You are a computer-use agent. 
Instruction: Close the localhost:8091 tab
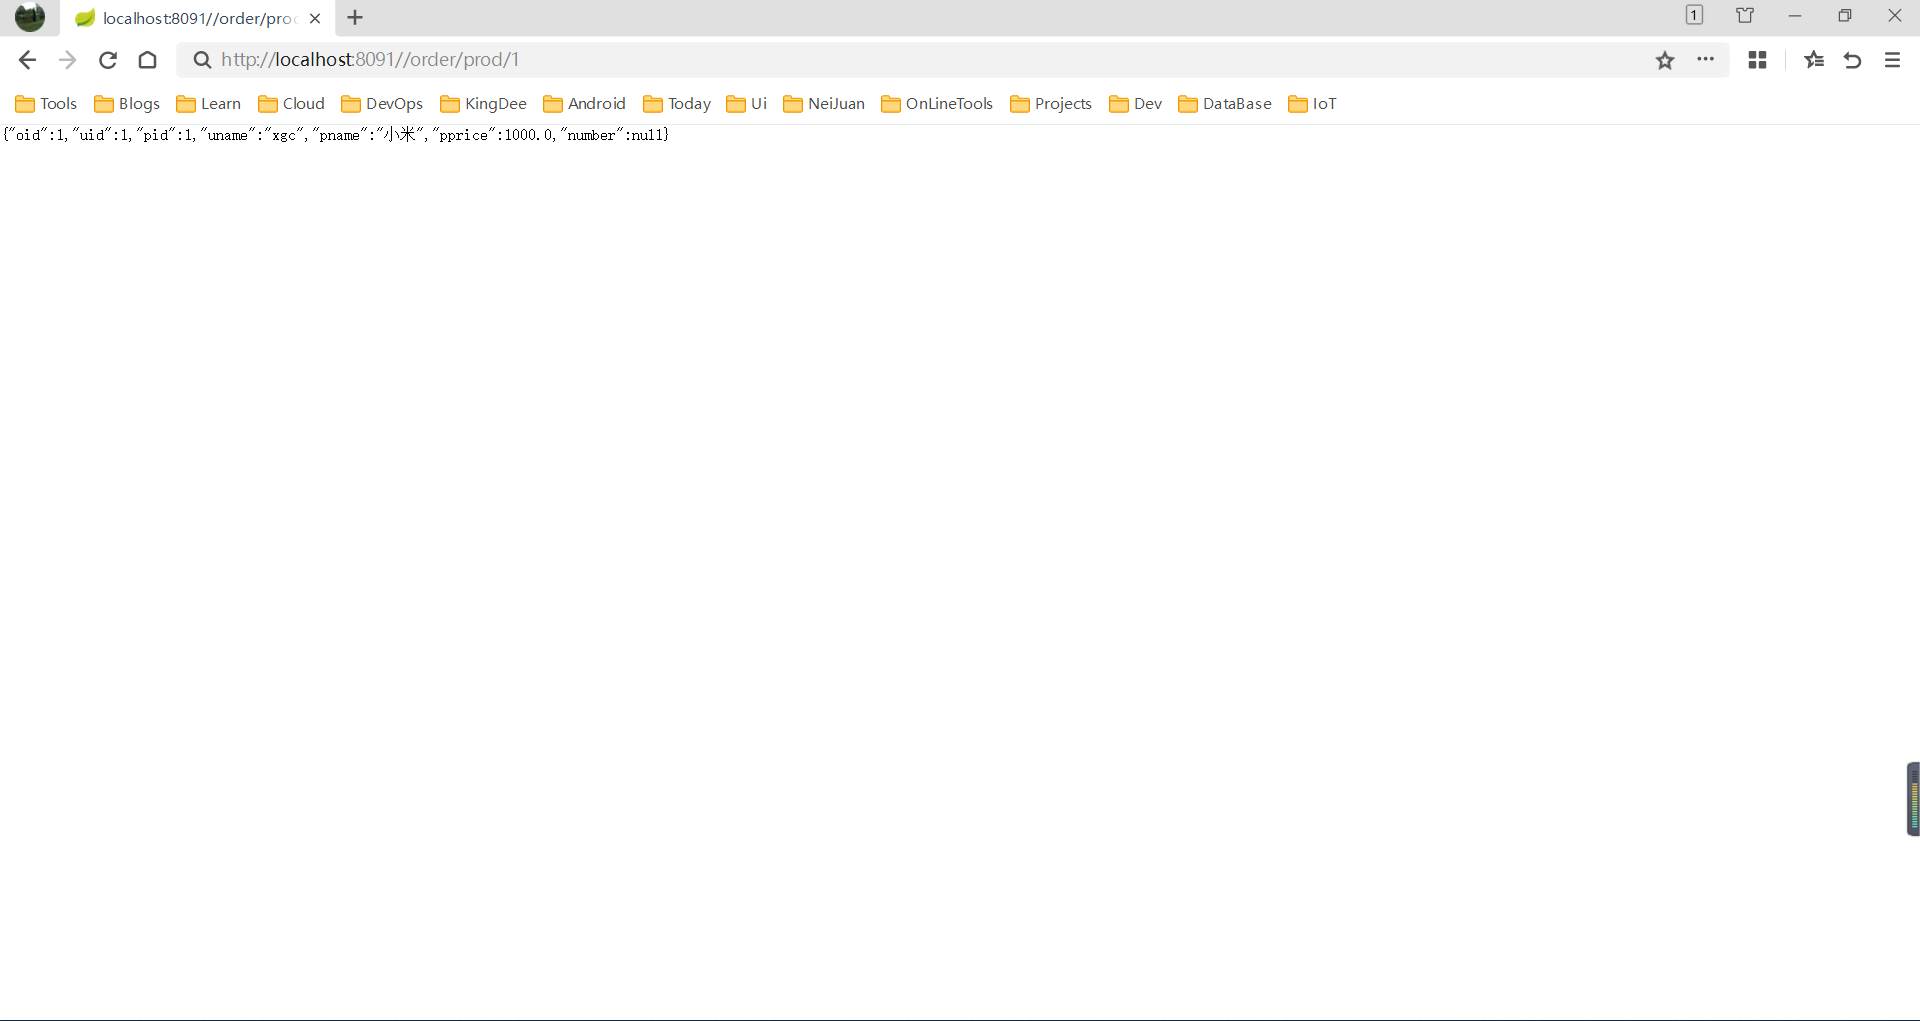point(315,18)
